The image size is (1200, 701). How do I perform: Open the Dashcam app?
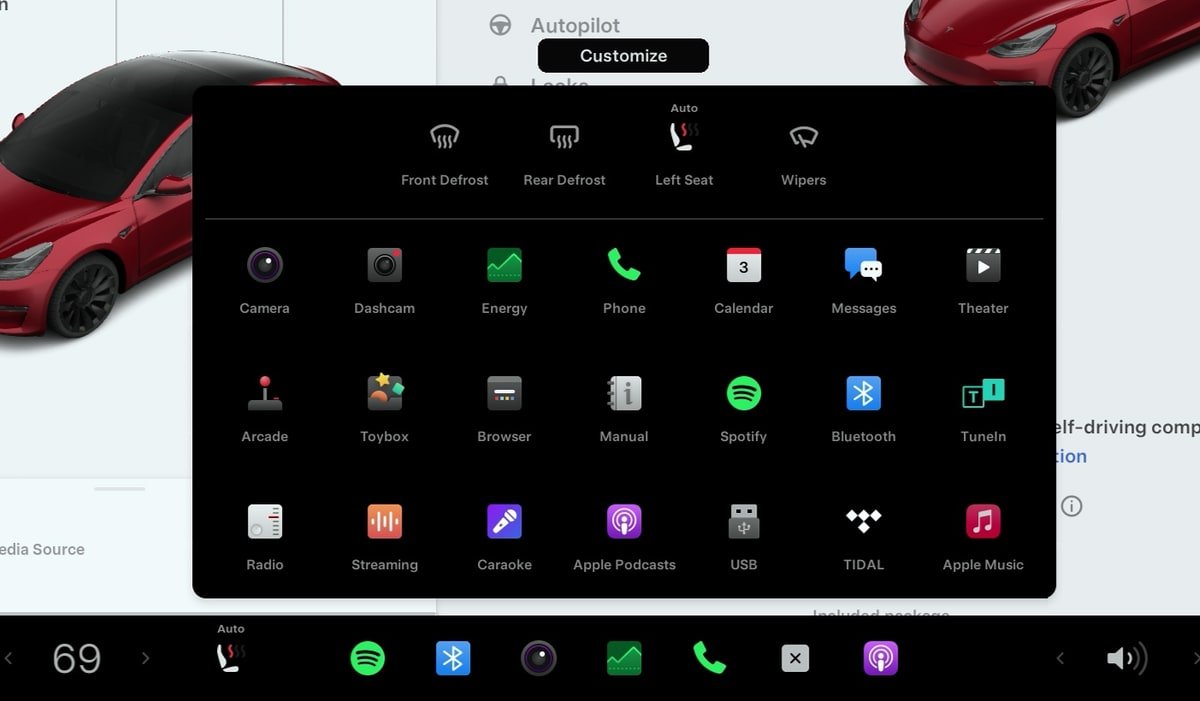(x=384, y=281)
